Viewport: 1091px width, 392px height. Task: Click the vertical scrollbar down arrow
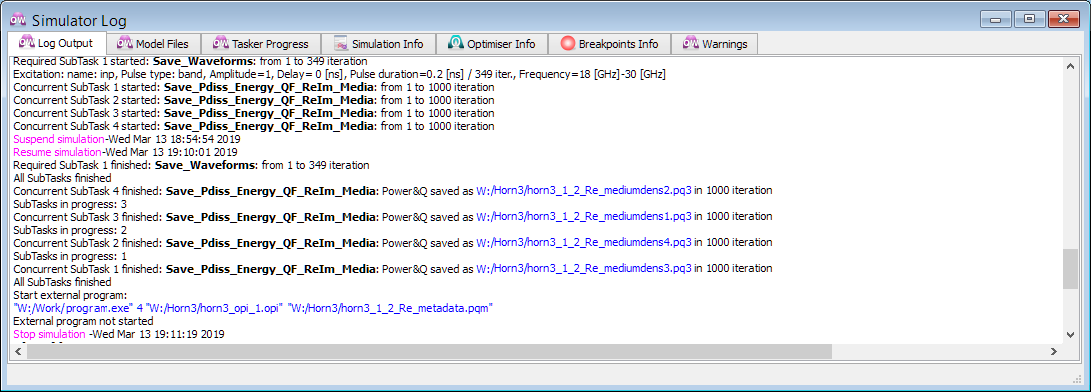1070,336
